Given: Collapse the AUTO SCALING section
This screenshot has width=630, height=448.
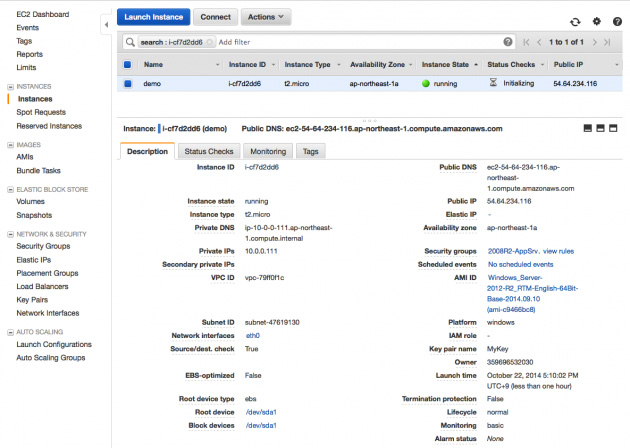Looking at the screenshot, I should coord(10,332).
